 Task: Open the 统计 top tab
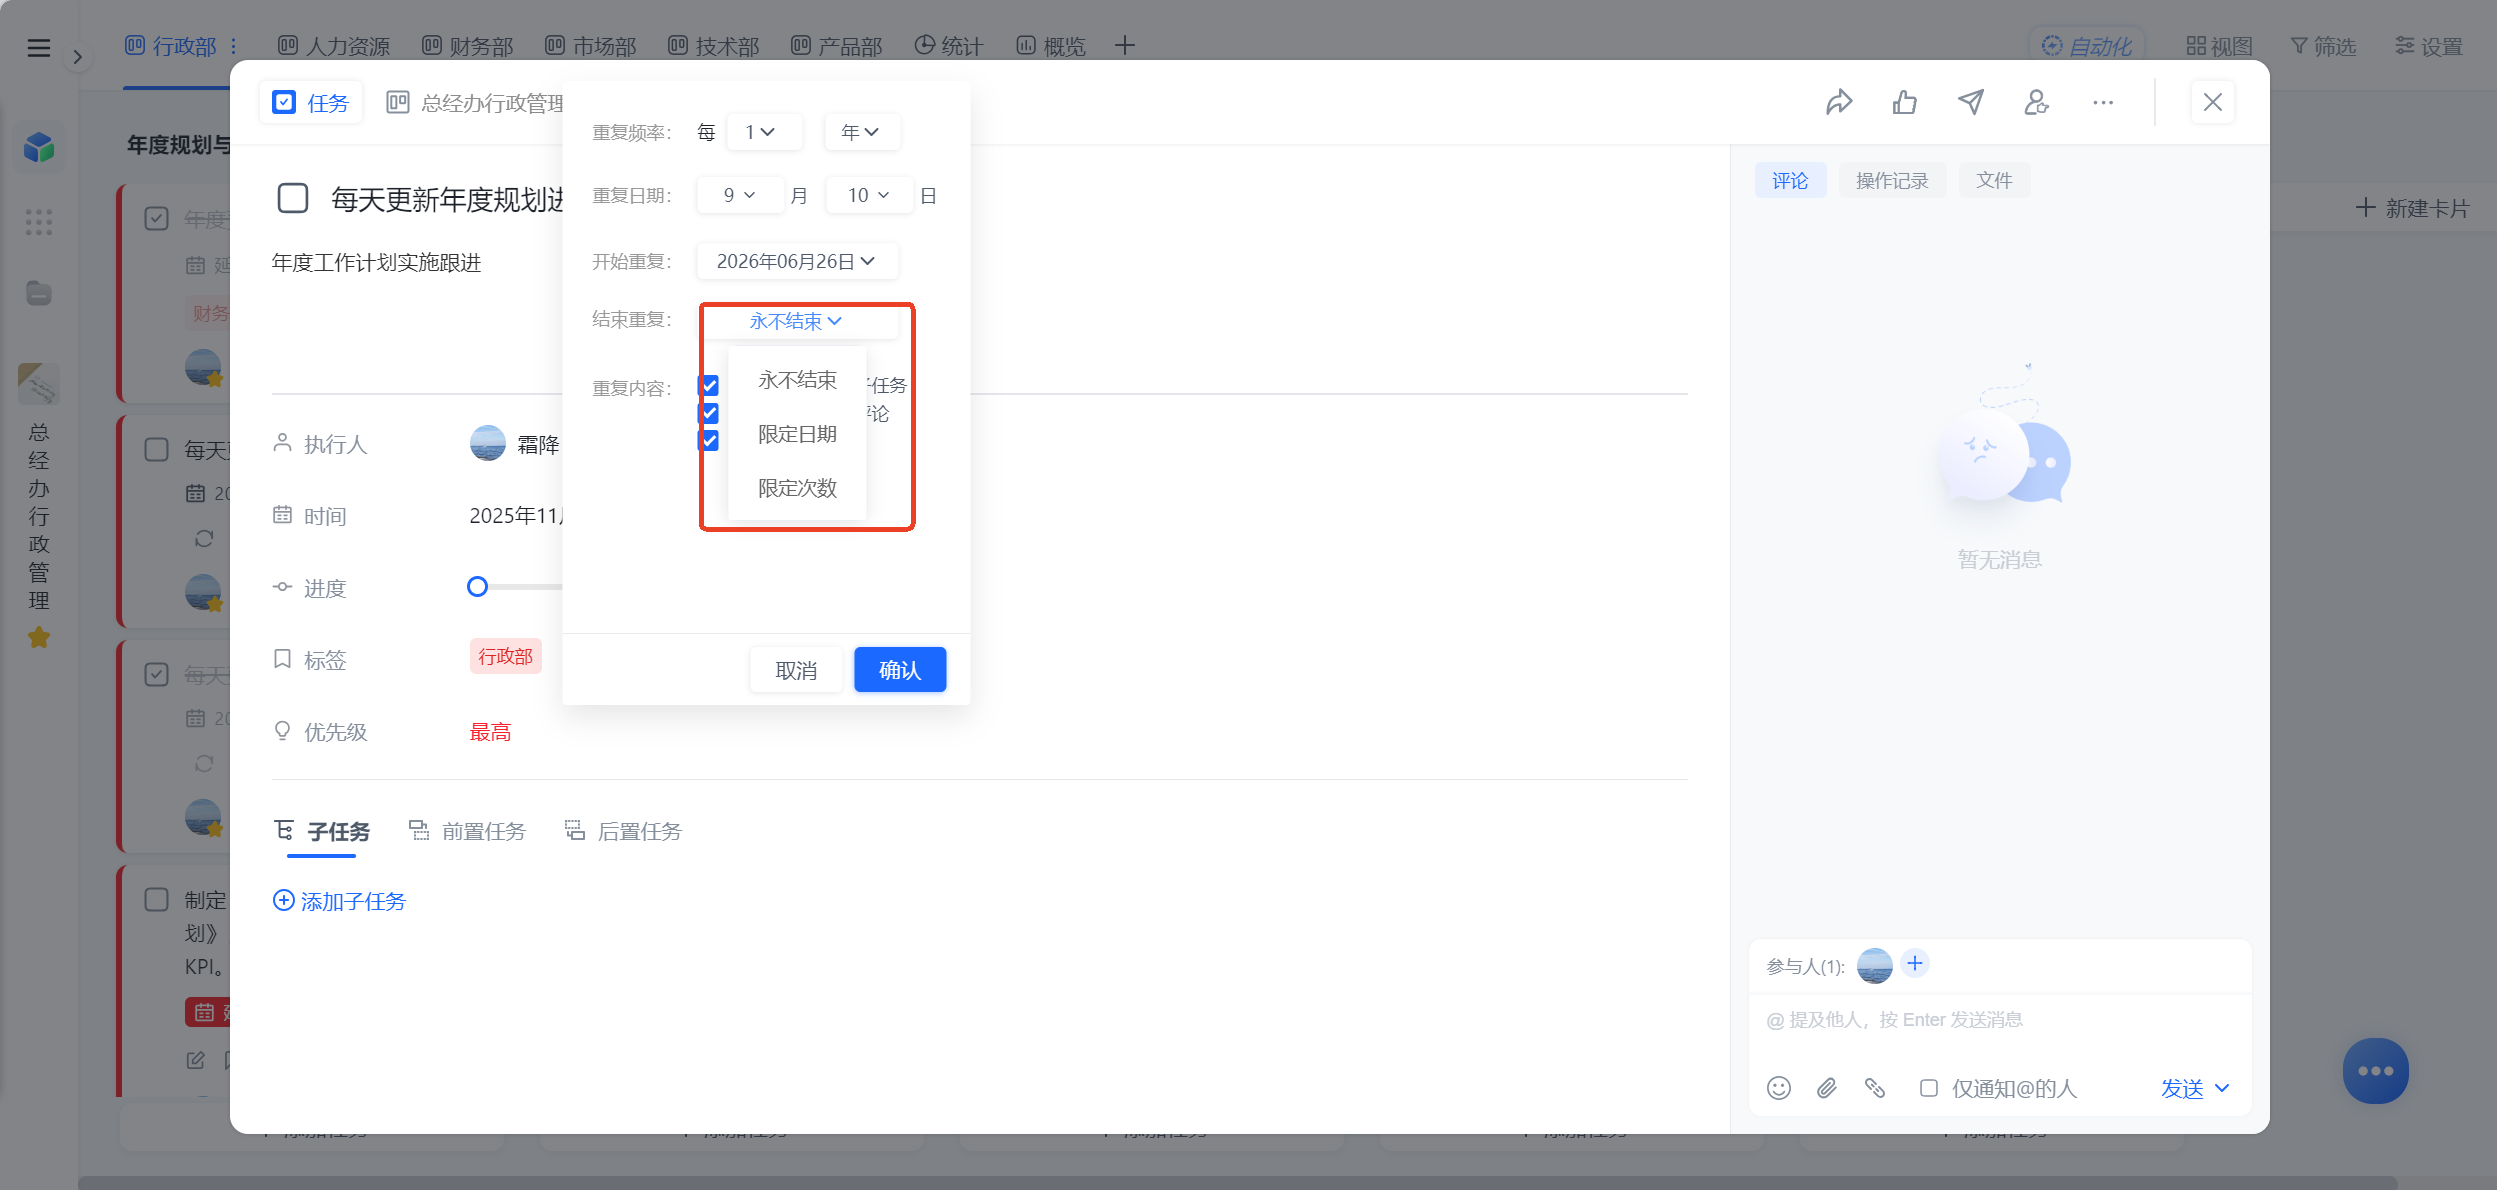coord(950,46)
